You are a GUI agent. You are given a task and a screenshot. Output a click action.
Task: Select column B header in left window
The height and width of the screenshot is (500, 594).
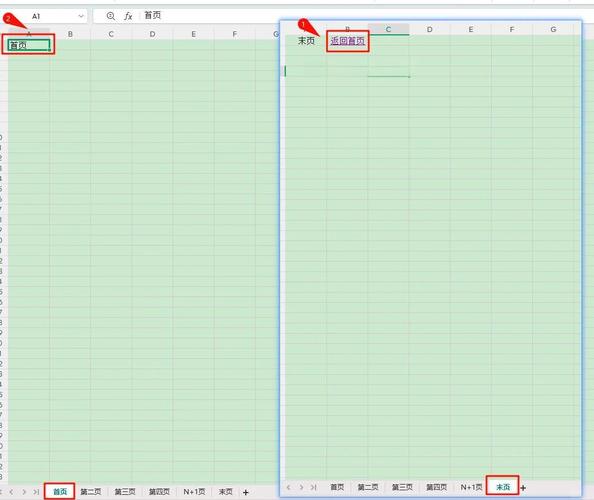pyautogui.click(x=70, y=34)
